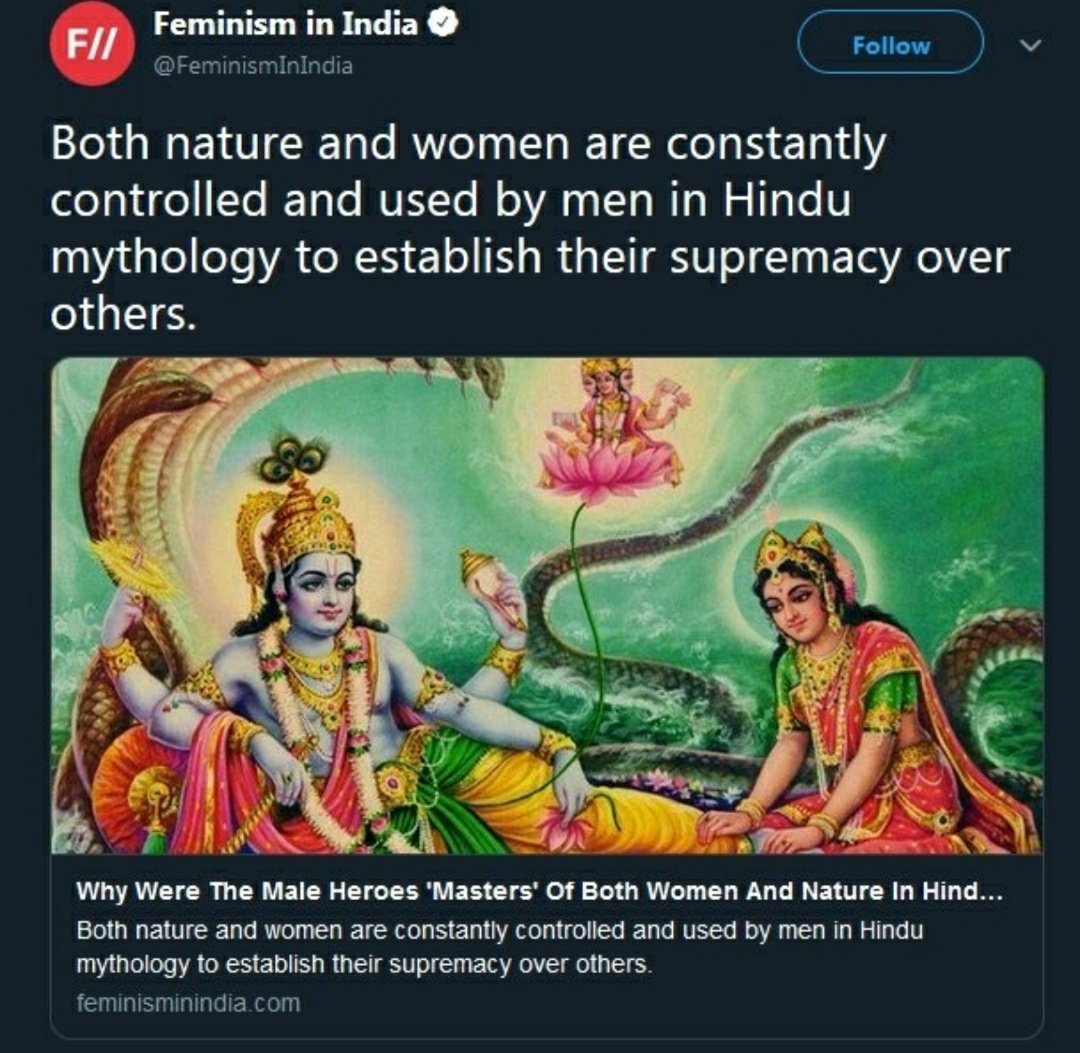Click the word 'others.' ending the tweet
Viewport: 1080px width, 1053px height.
[123, 314]
